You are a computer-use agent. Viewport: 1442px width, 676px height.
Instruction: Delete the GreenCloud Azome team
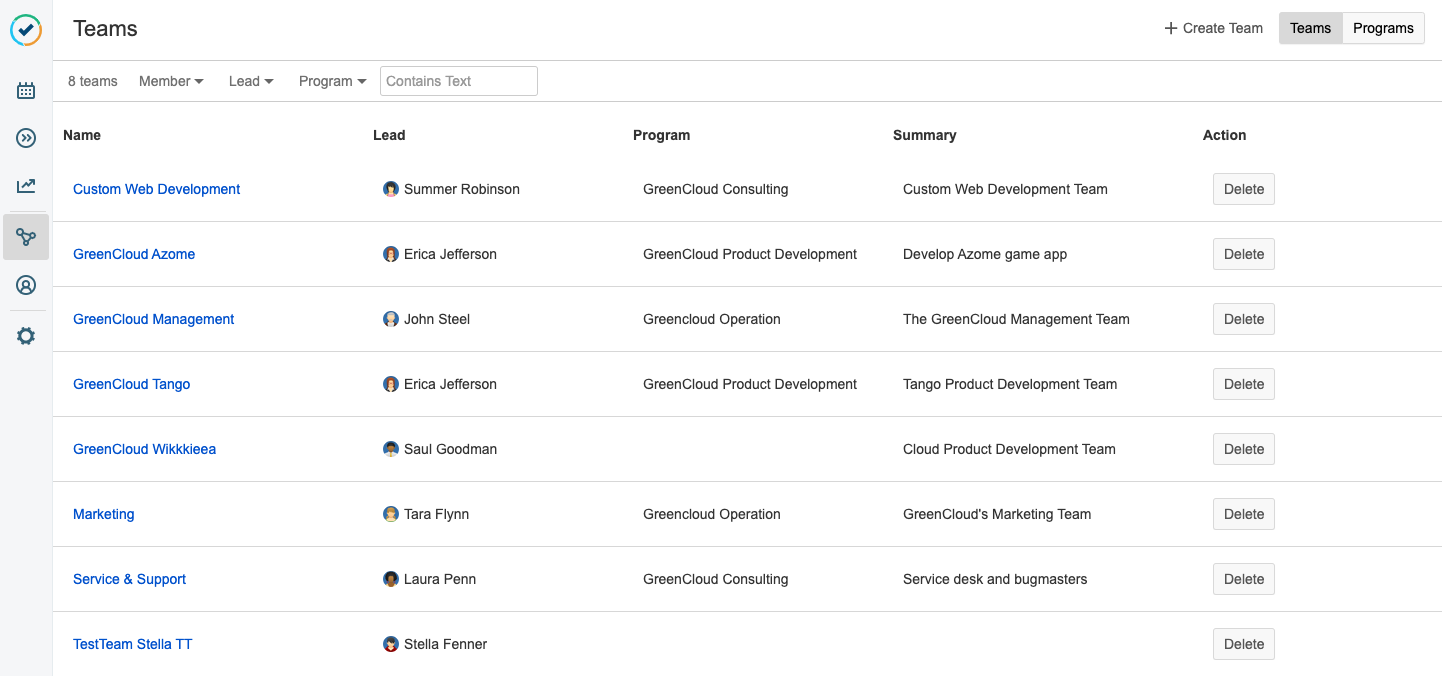pos(1243,254)
